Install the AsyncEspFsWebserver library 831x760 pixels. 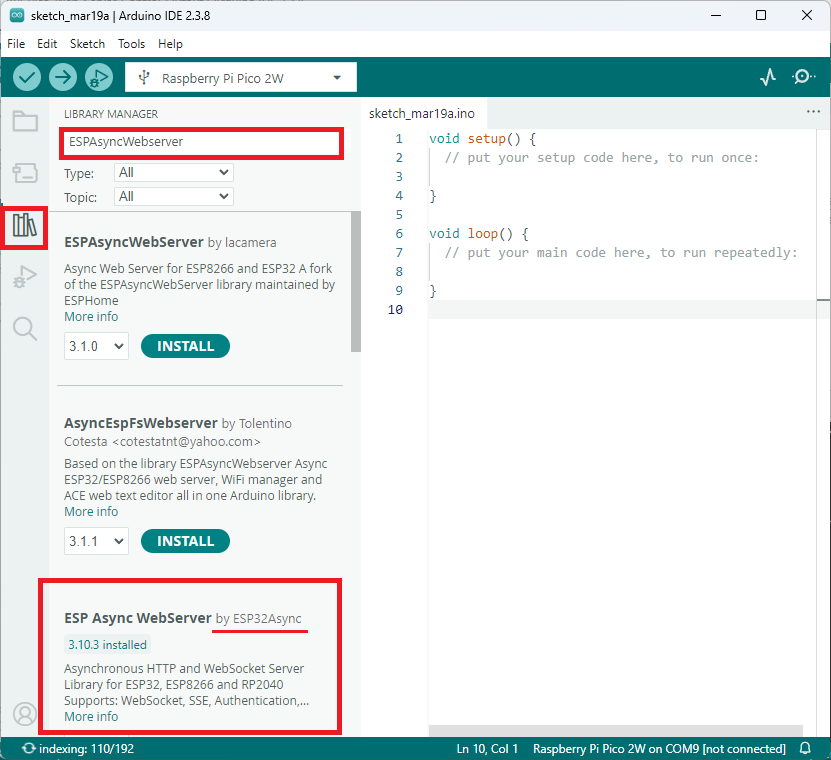185,541
